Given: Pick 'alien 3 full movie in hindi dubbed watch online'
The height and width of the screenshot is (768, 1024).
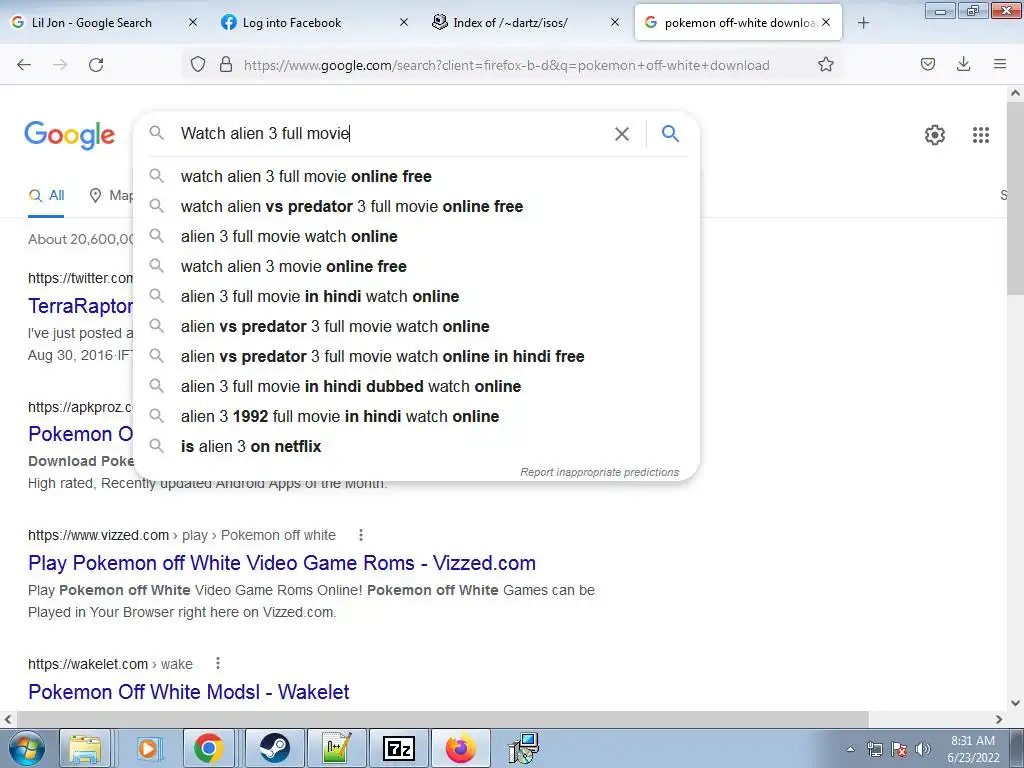Looking at the screenshot, I should 417,387.
